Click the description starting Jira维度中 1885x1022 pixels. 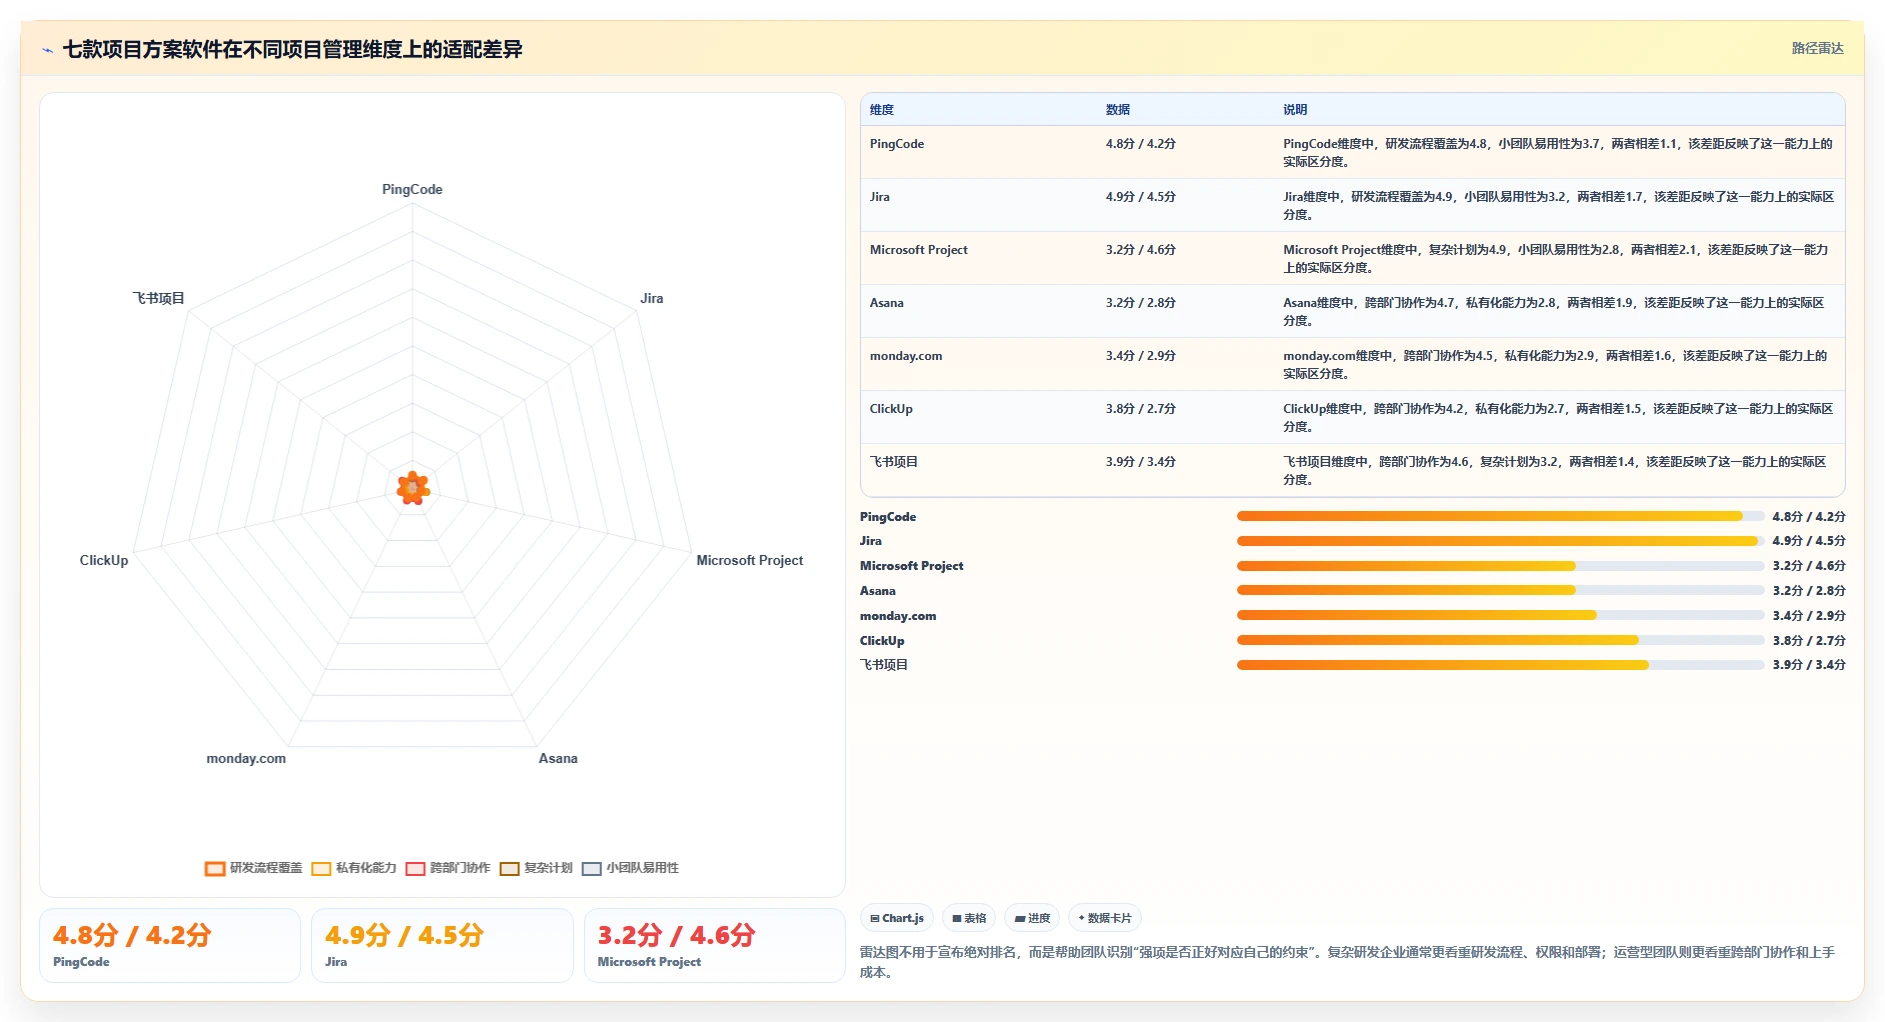point(1558,205)
